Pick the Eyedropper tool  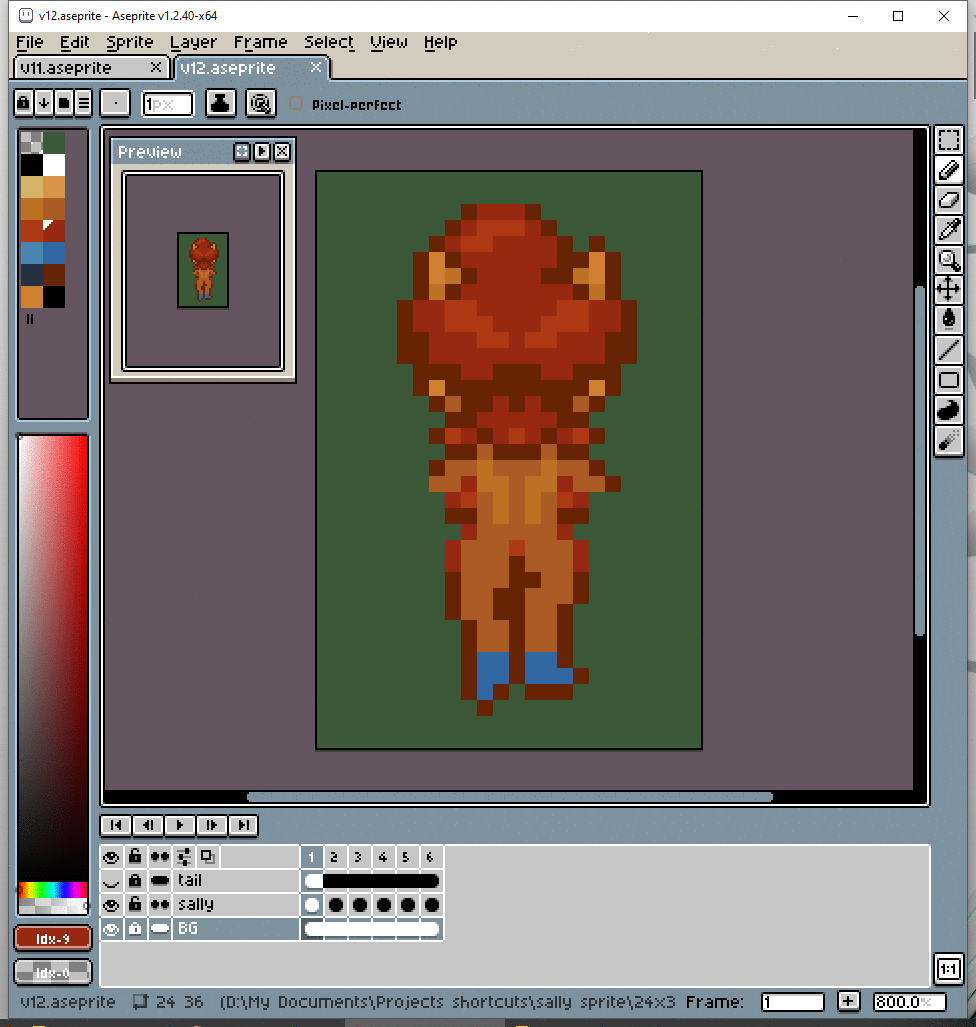point(948,230)
